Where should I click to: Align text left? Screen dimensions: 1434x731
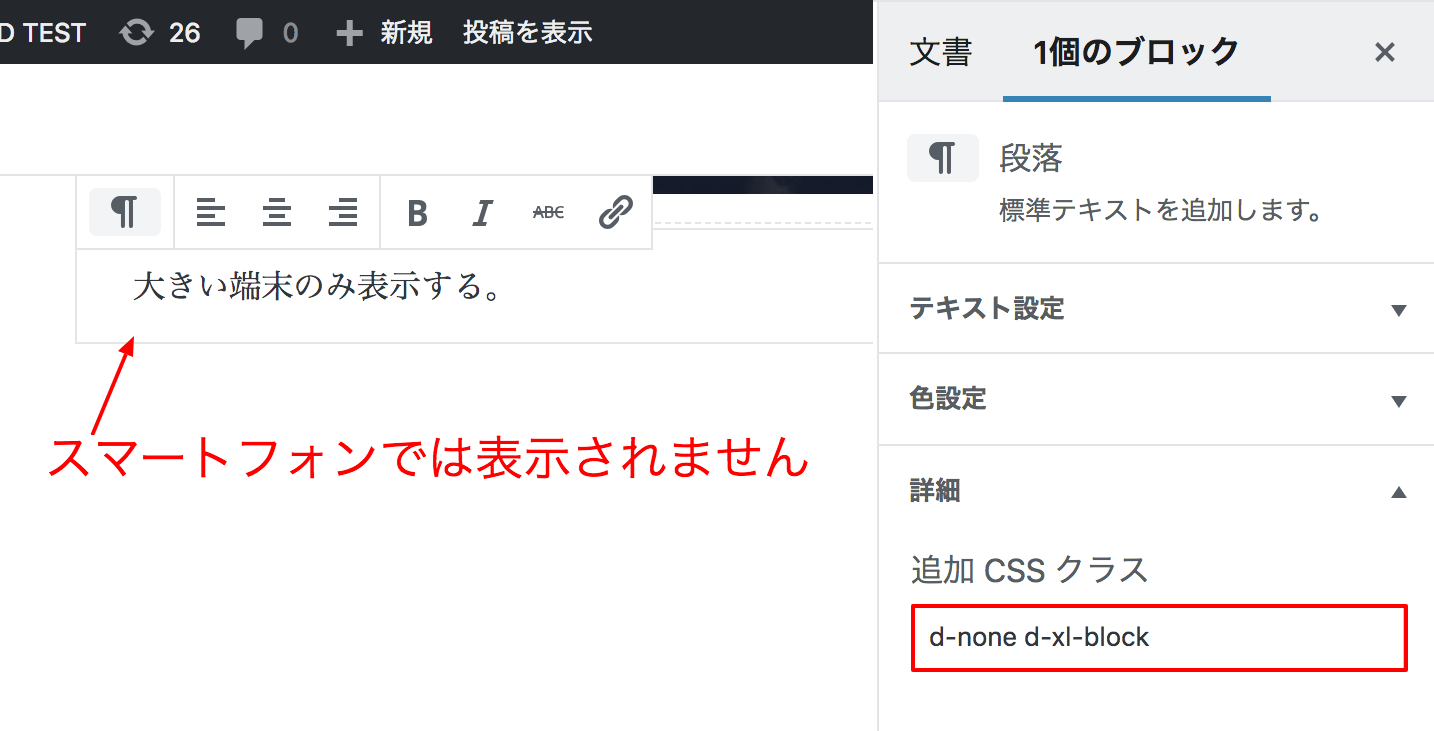pos(211,212)
